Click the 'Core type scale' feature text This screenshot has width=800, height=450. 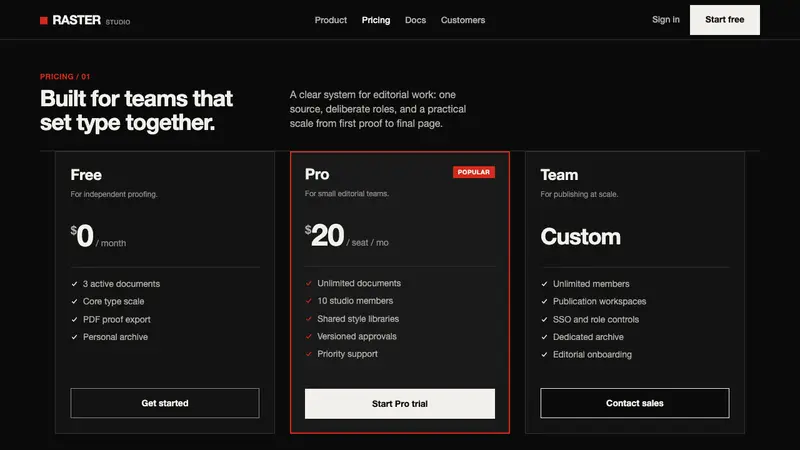113,302
